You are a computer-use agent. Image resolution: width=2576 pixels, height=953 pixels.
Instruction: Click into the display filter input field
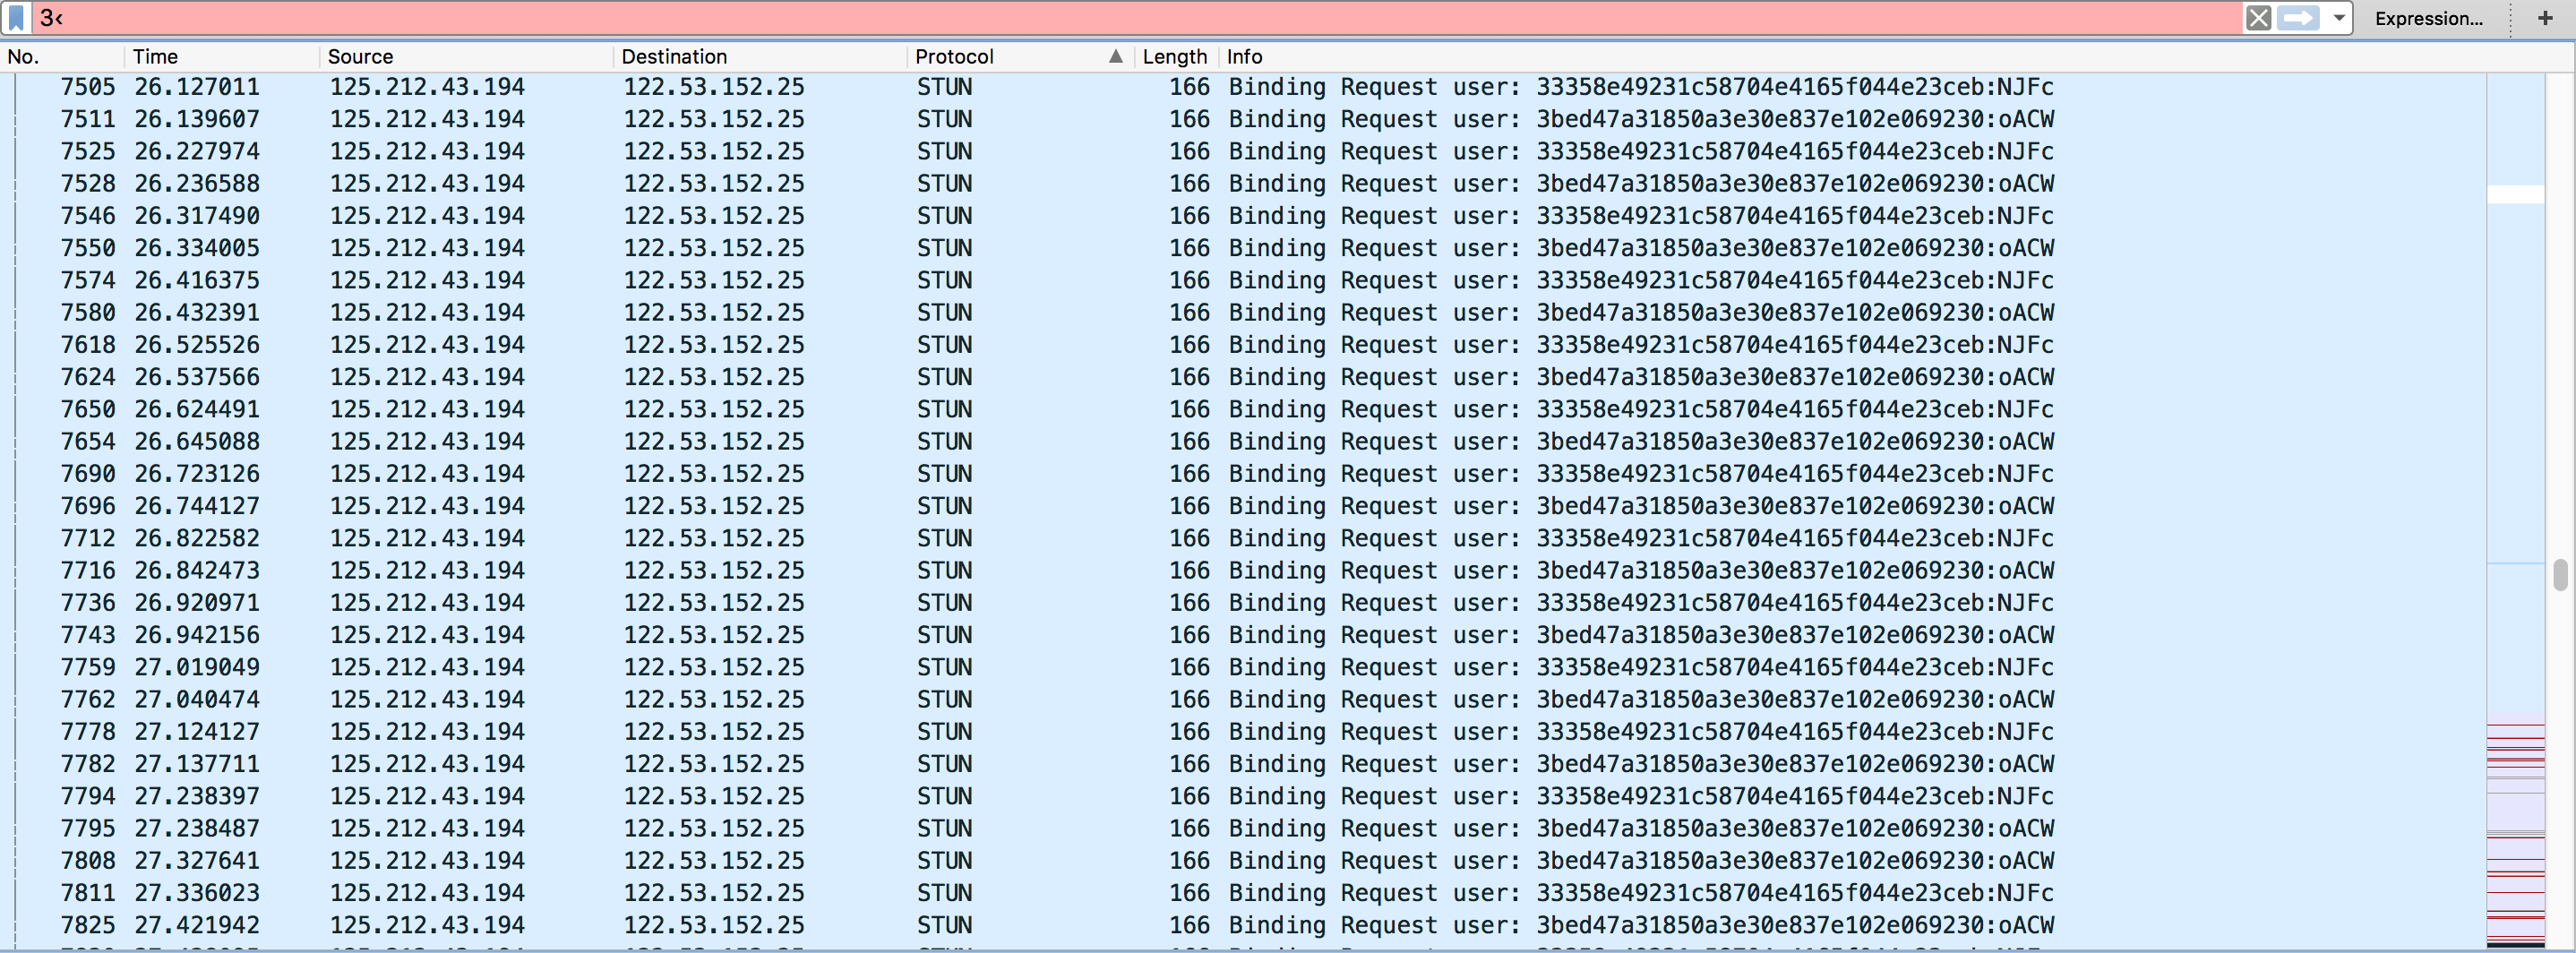1100,18
